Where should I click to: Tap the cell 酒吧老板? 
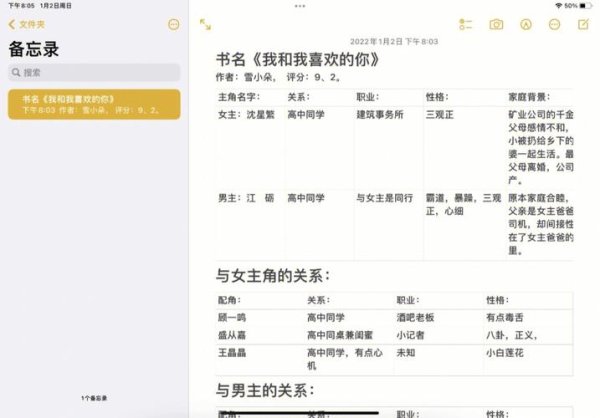(x=415, y=317)
